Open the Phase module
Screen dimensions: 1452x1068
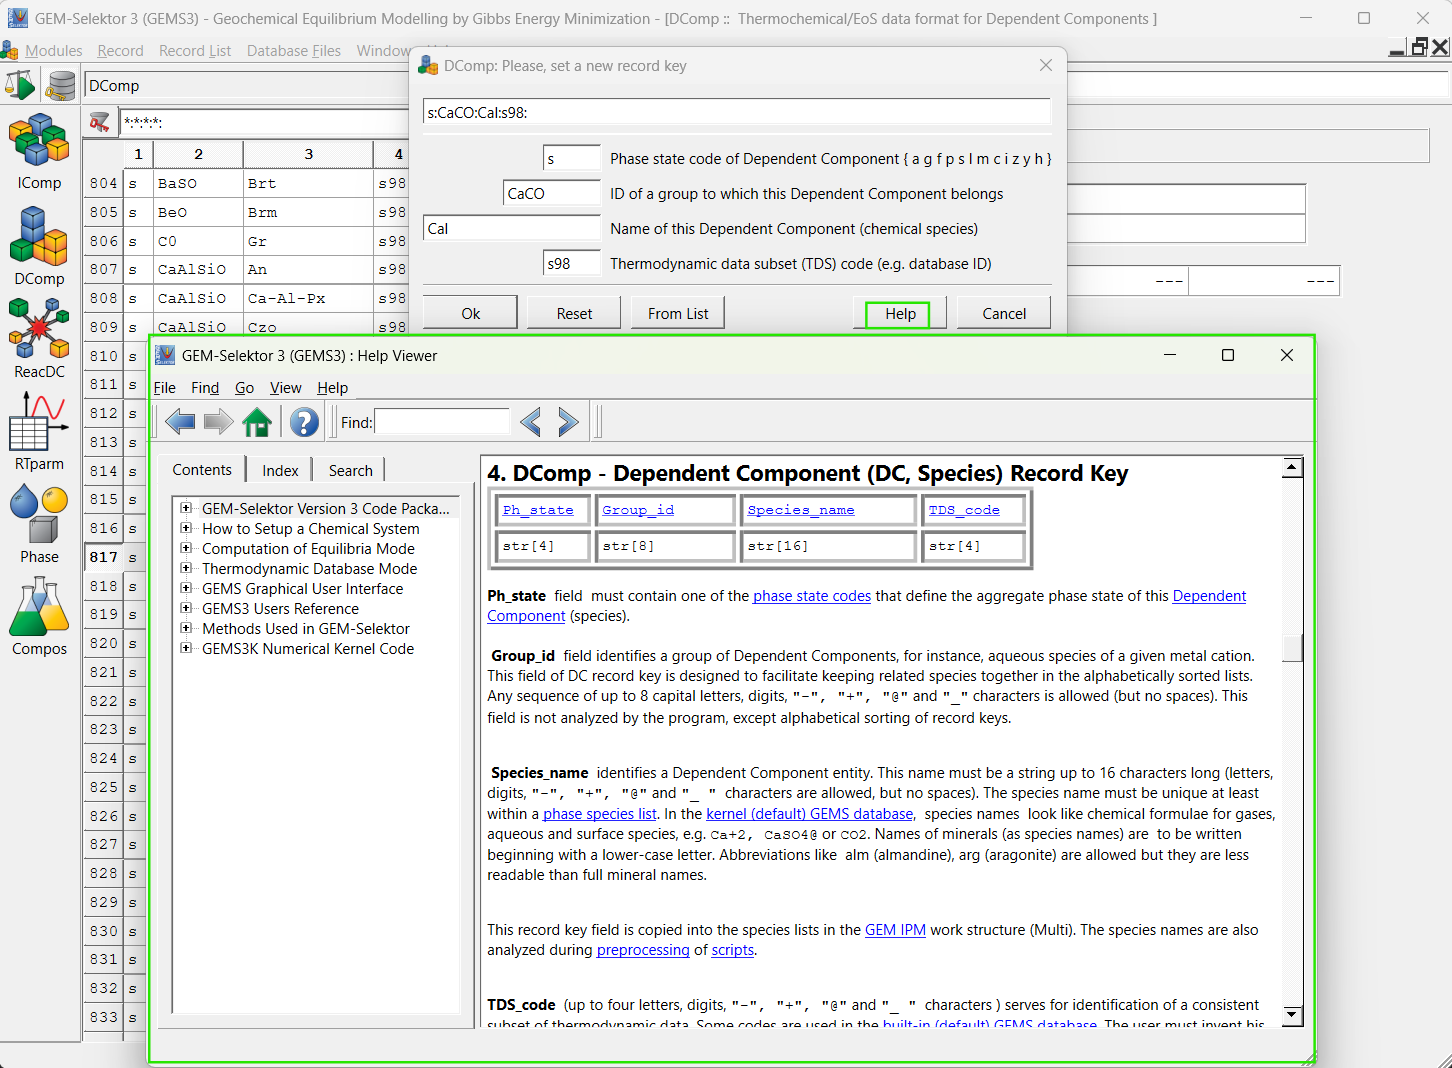pyautogui.click(x=39, y=524)
